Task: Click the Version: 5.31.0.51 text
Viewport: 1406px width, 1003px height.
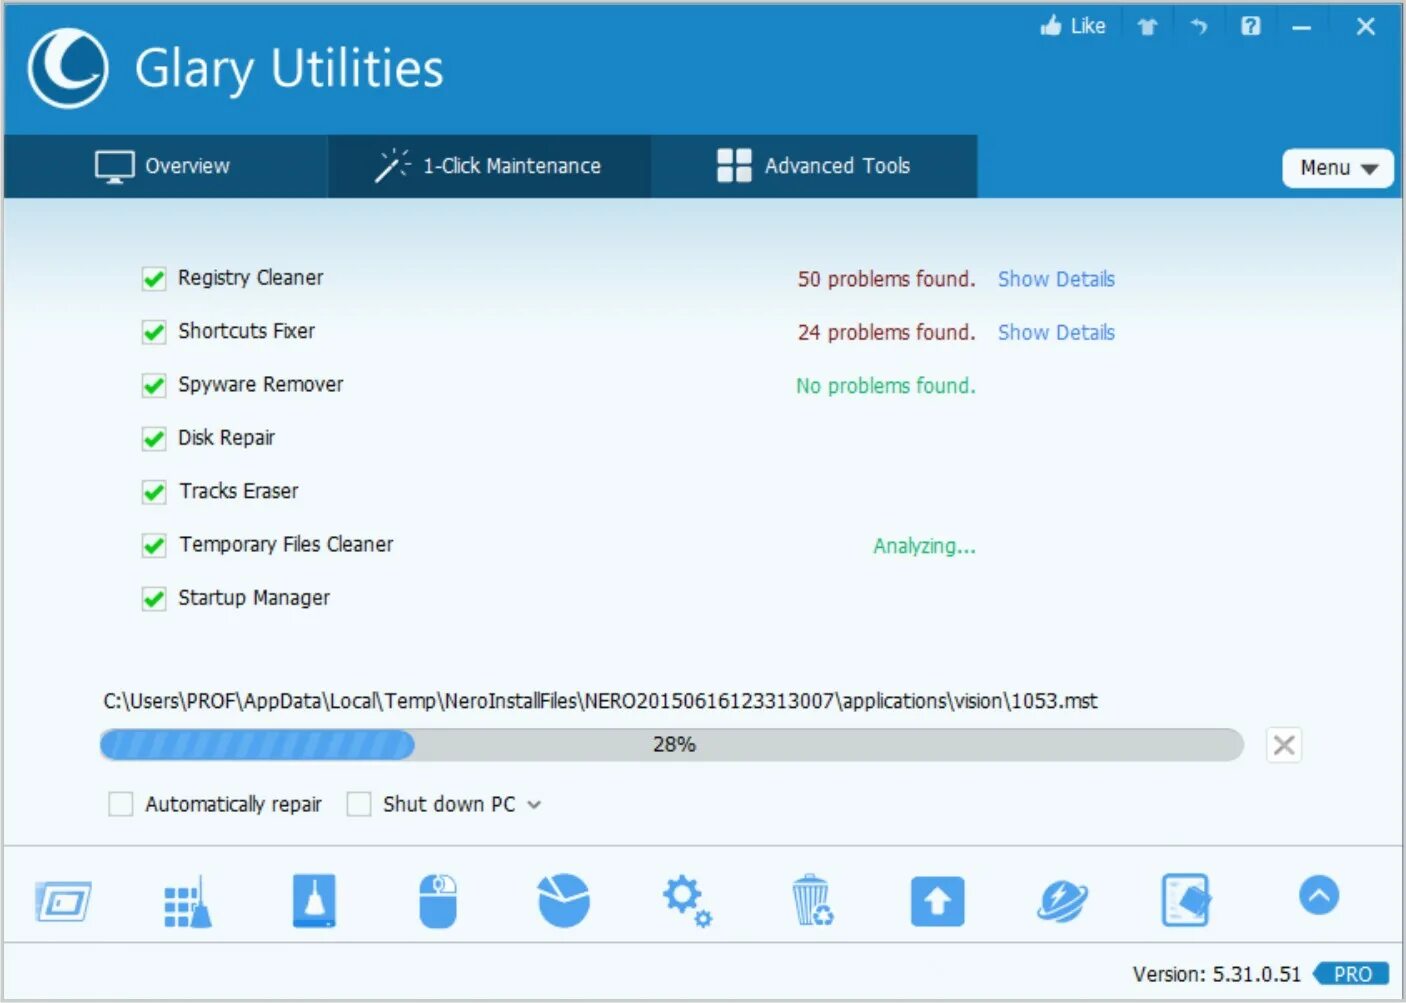Action: pyautogui.click(x=1217, y=974)
